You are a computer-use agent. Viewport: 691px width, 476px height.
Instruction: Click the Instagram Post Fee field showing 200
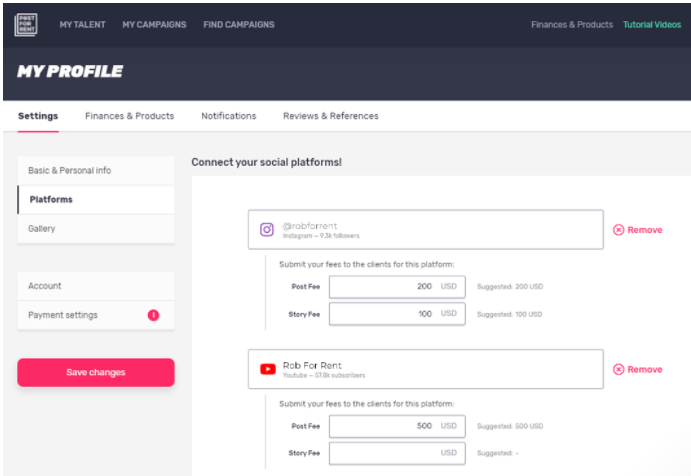click(x=397, y=287)
